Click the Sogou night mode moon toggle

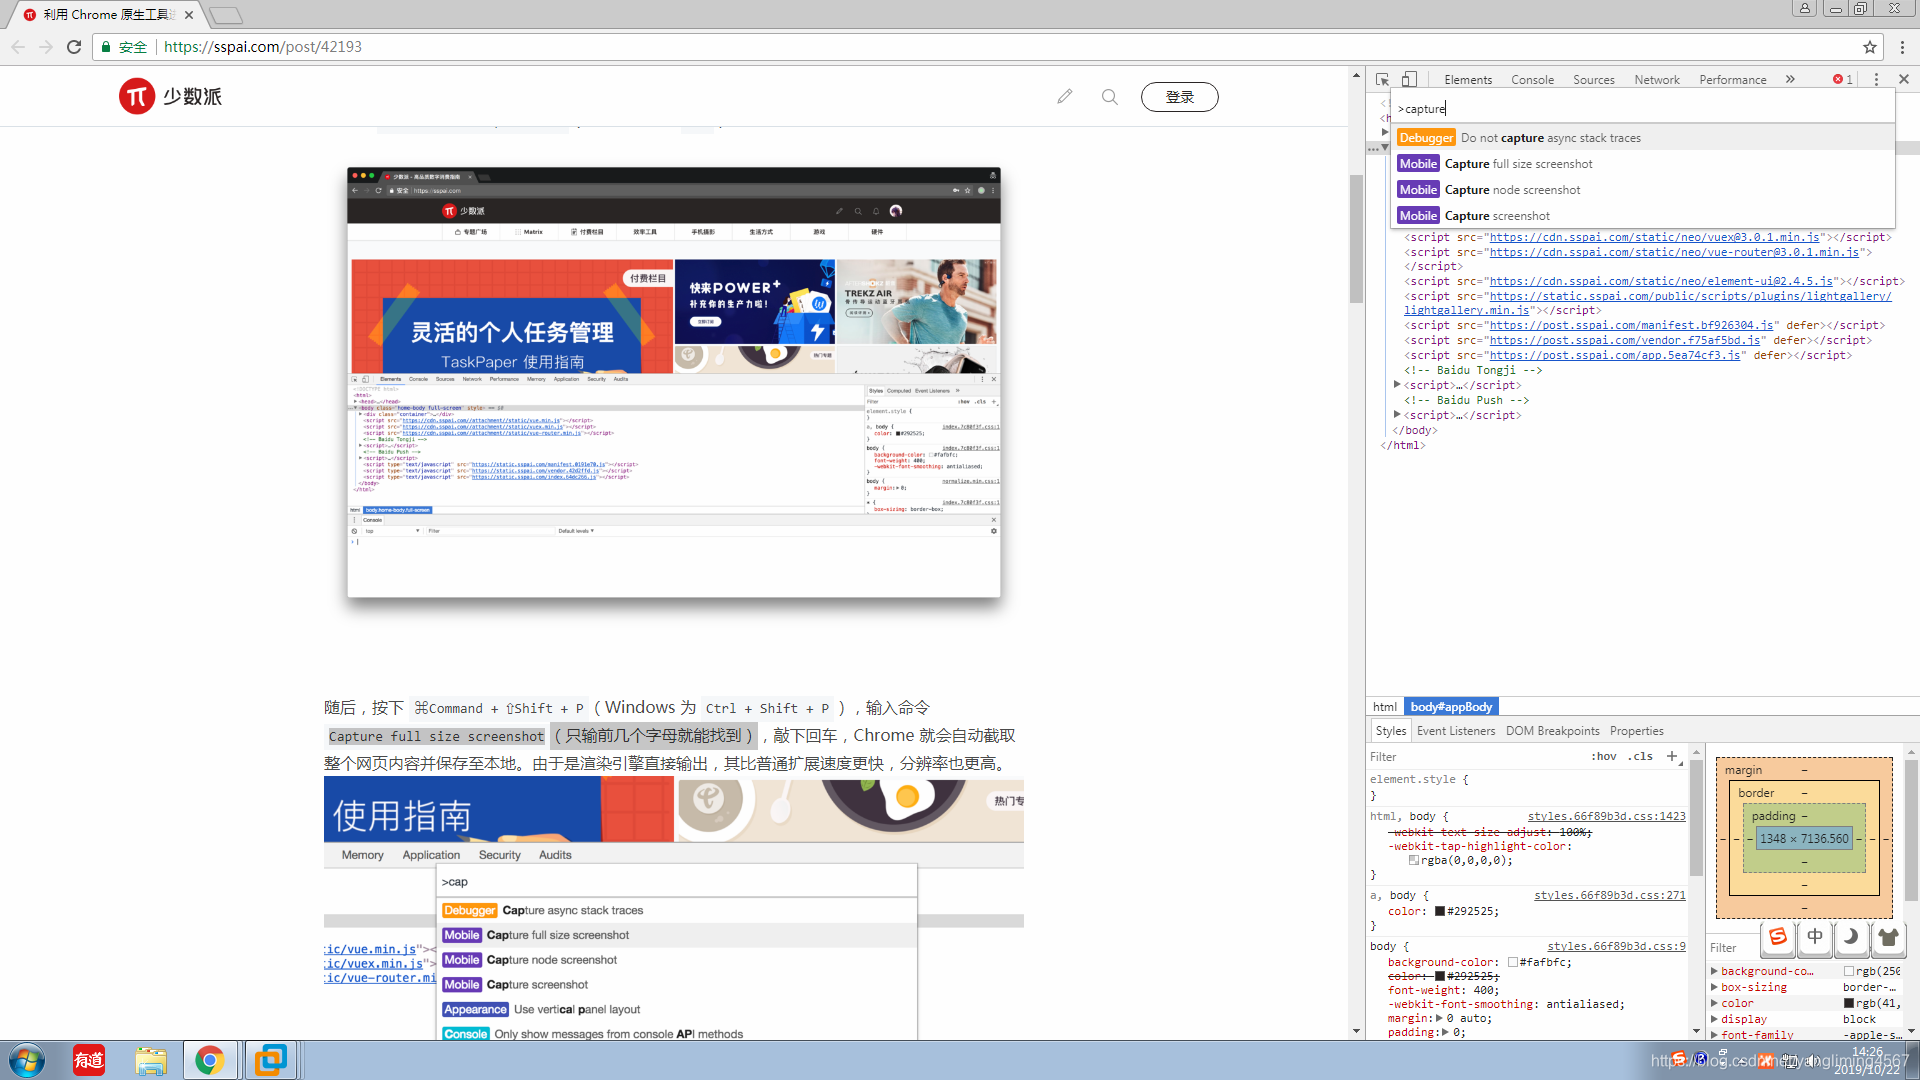(x=1851, y=937)
